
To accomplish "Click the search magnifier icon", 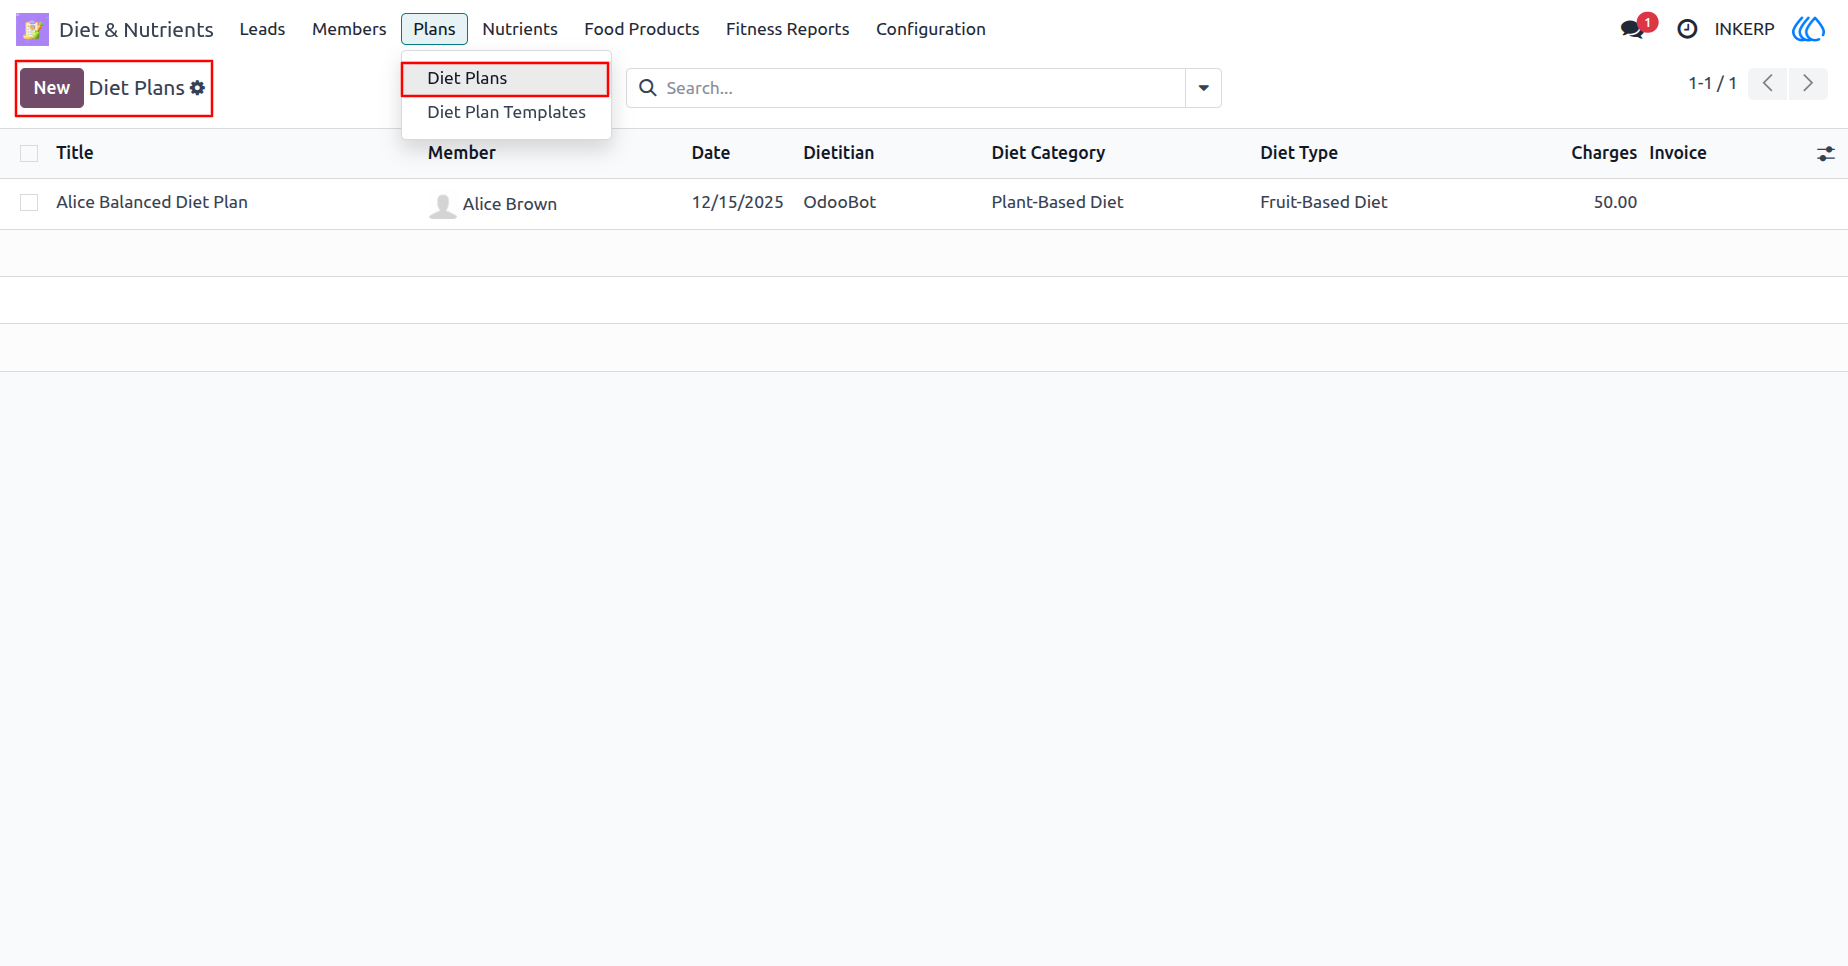I will 648,88.
